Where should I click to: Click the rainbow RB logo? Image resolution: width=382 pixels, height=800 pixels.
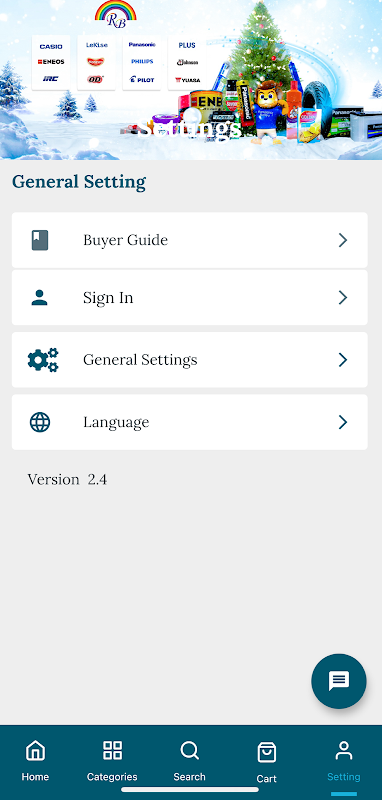tap(116, 14)
